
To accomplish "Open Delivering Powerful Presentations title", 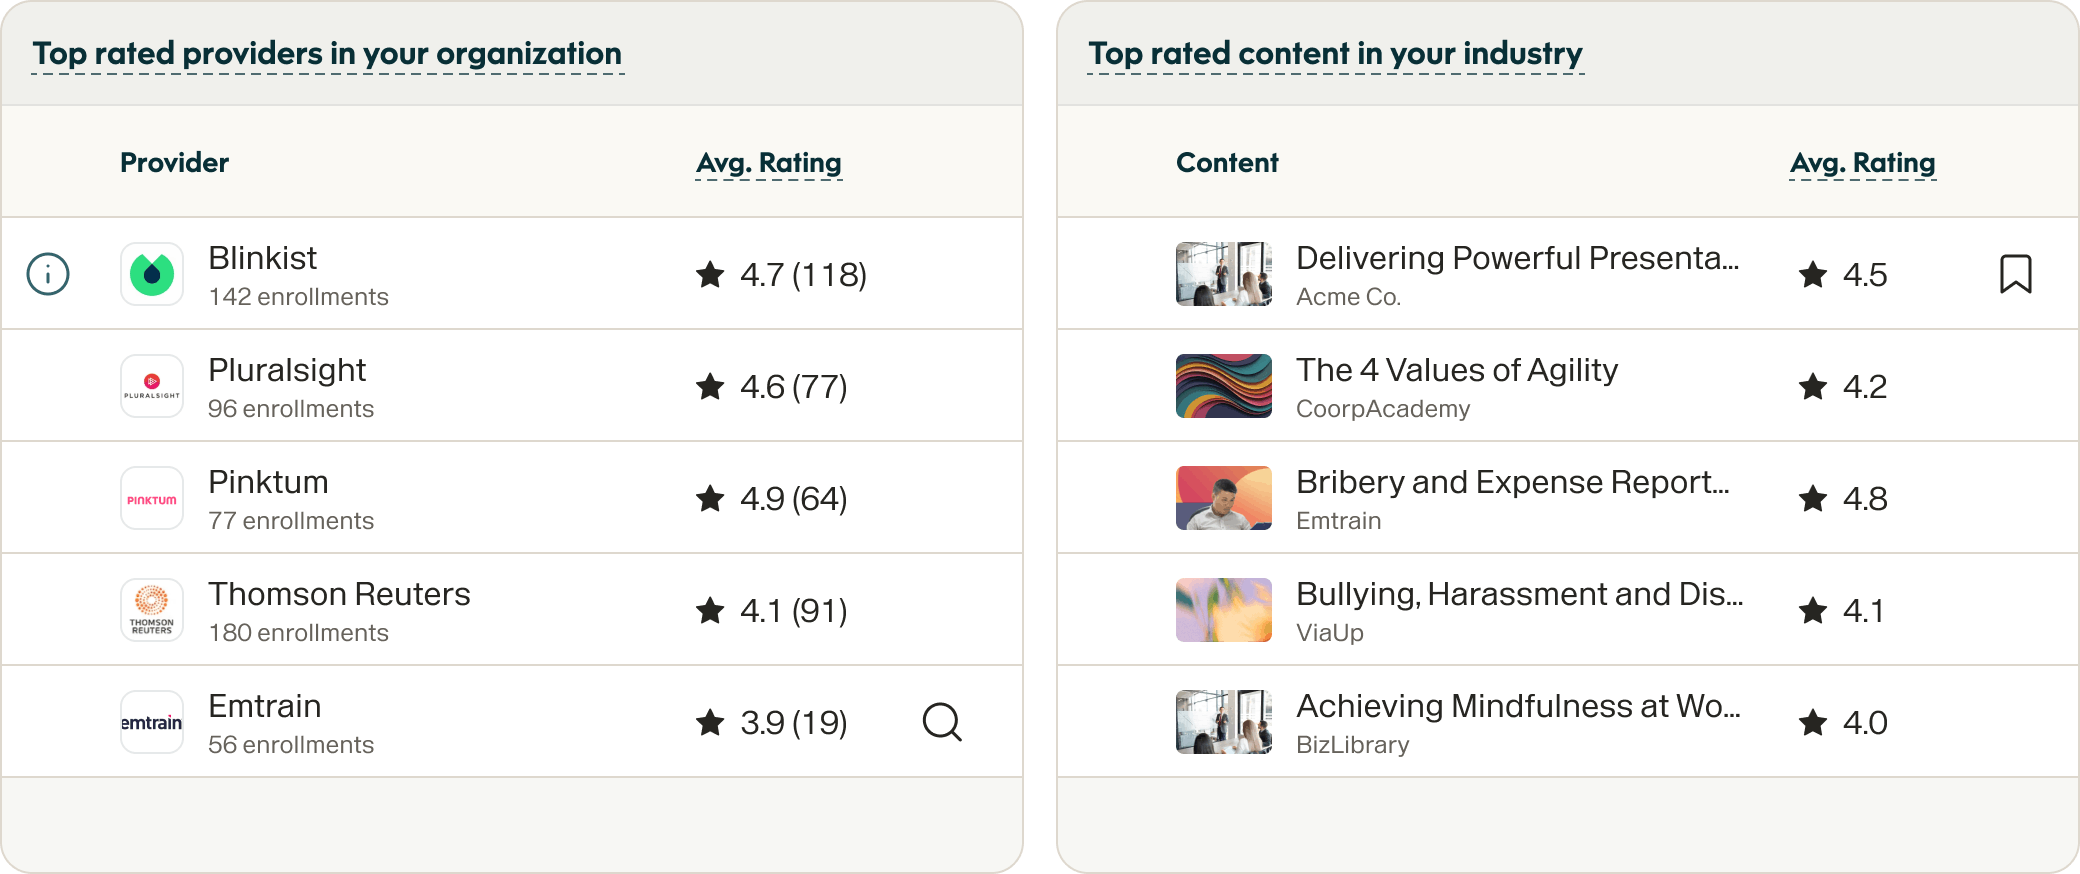I will [x=1517, y=258].
